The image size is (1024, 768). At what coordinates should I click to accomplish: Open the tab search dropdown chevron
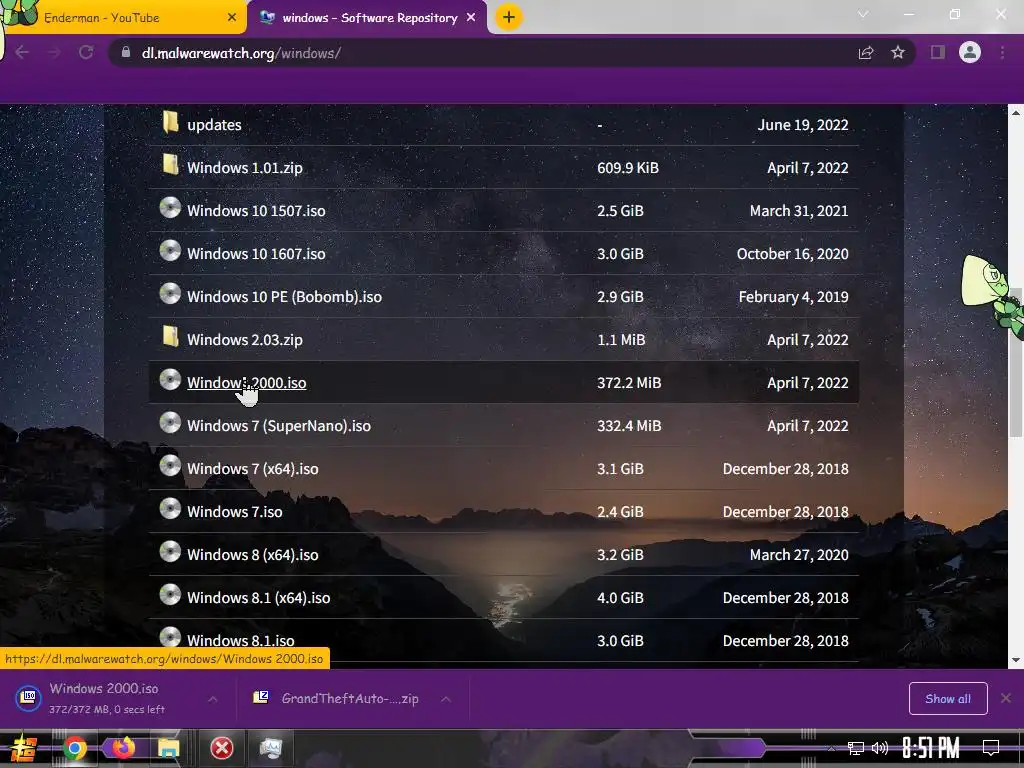pyautogui.click(x=863, y=14)
